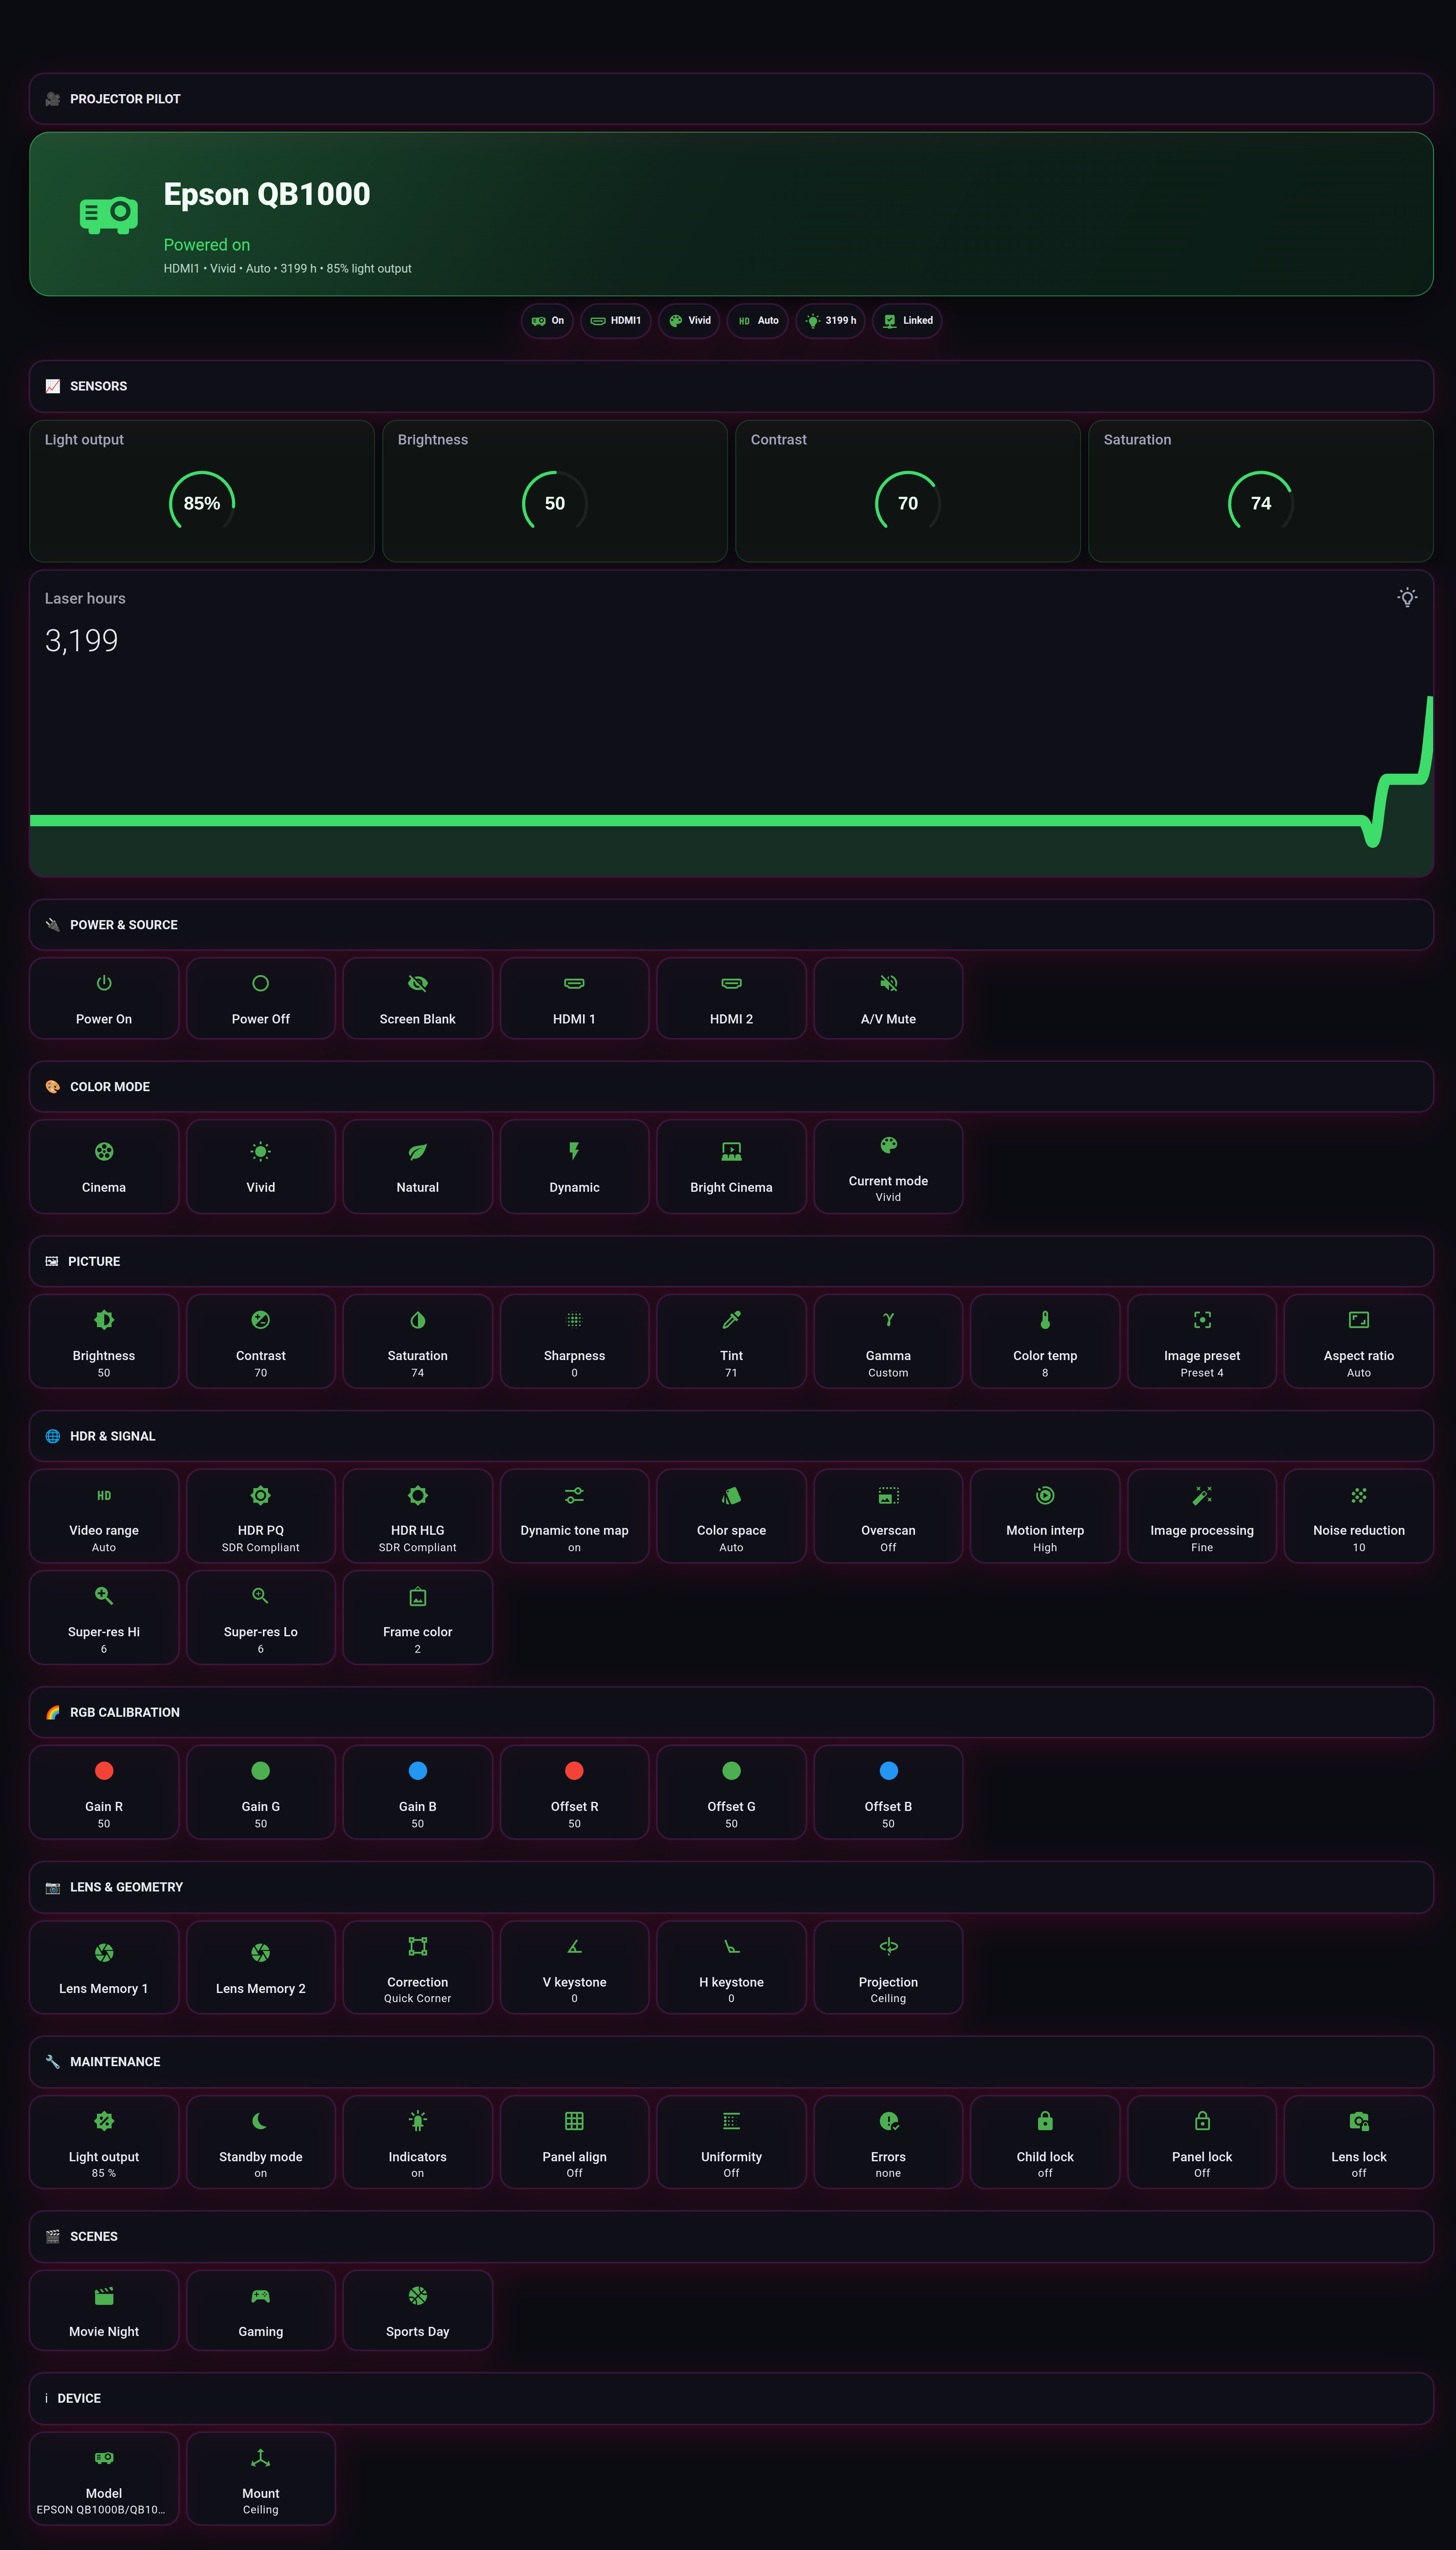Activate Gaming scene
Viewport: 1456px width, 2550px height.
[x=261, y=2310]
